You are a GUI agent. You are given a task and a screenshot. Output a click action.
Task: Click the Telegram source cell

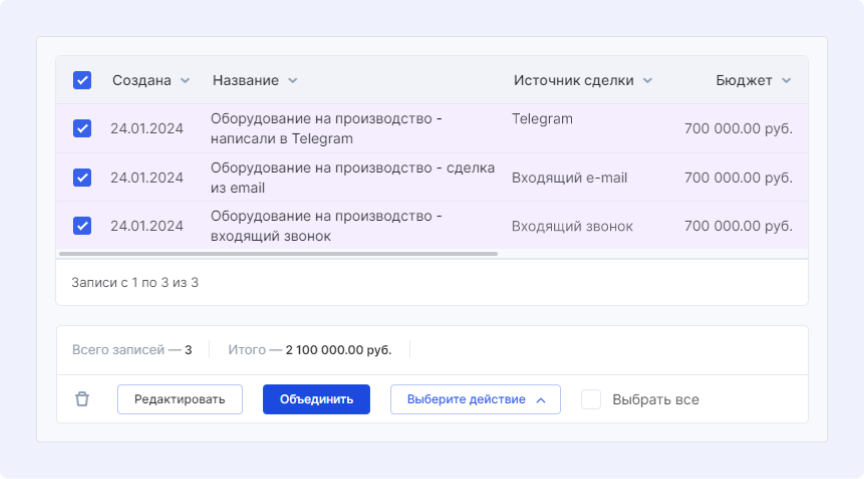tap(542, 119)
